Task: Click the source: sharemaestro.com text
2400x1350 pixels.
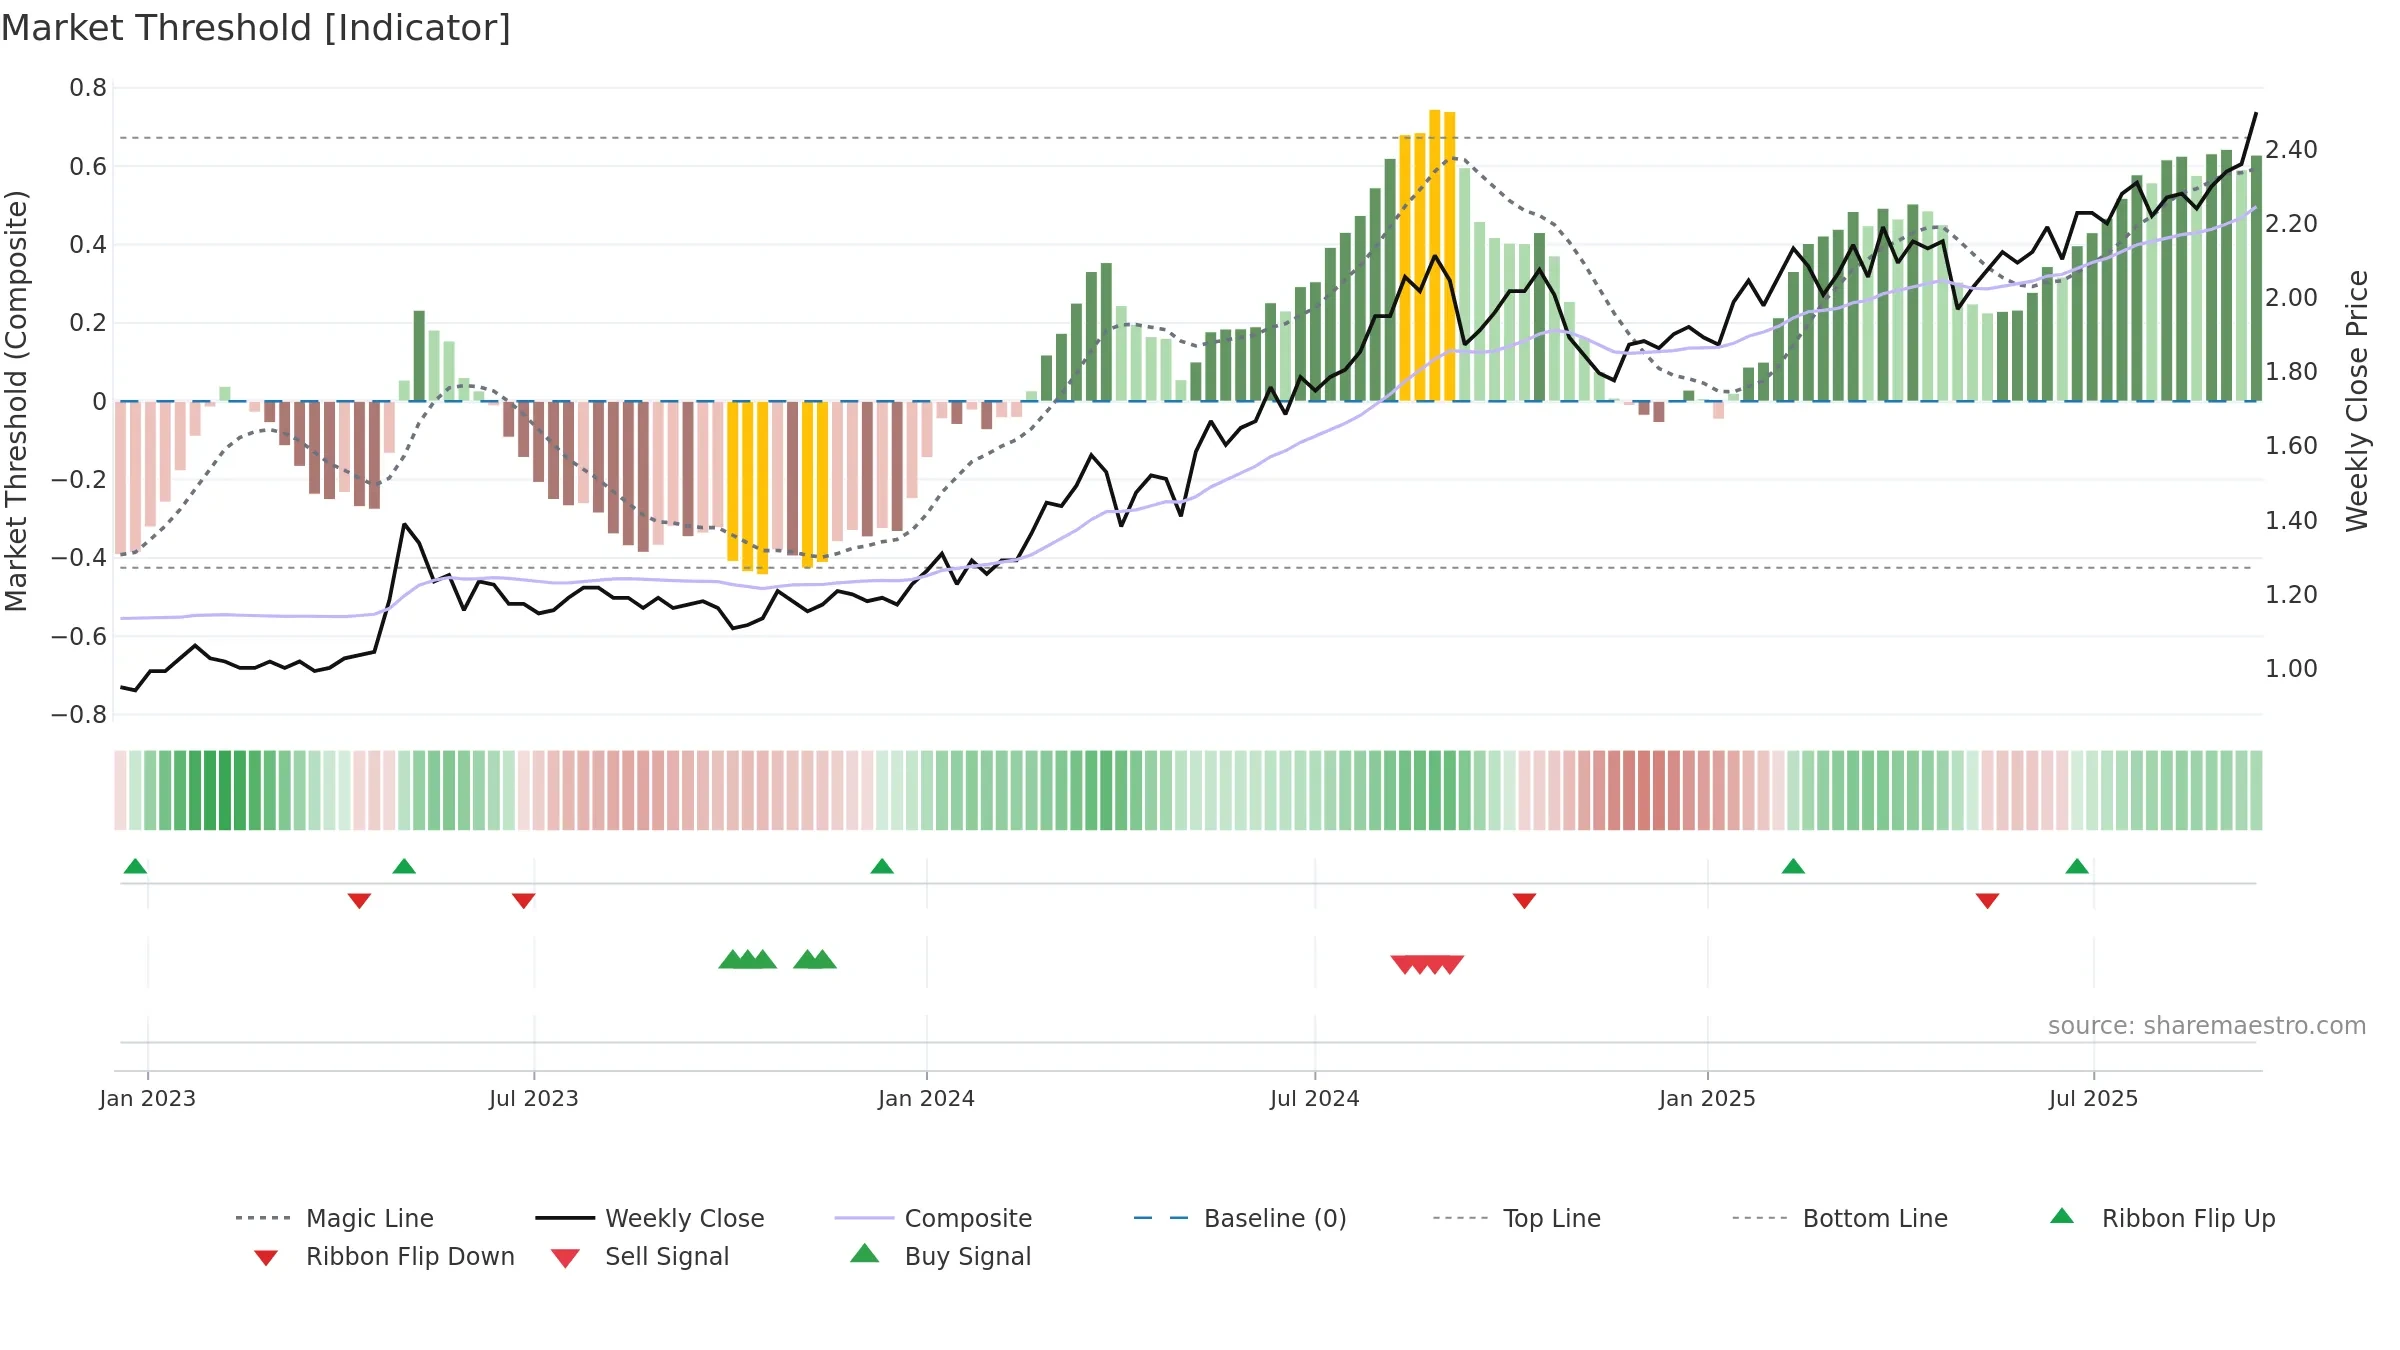Action: click(x=2207, y=1026)
